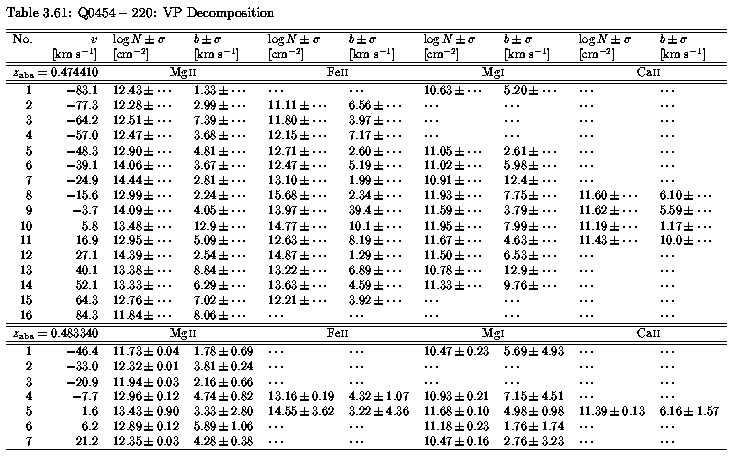Select the MgII column density "11.84±···"
Screen dimensions: 735x460
[x=142, y=315]
